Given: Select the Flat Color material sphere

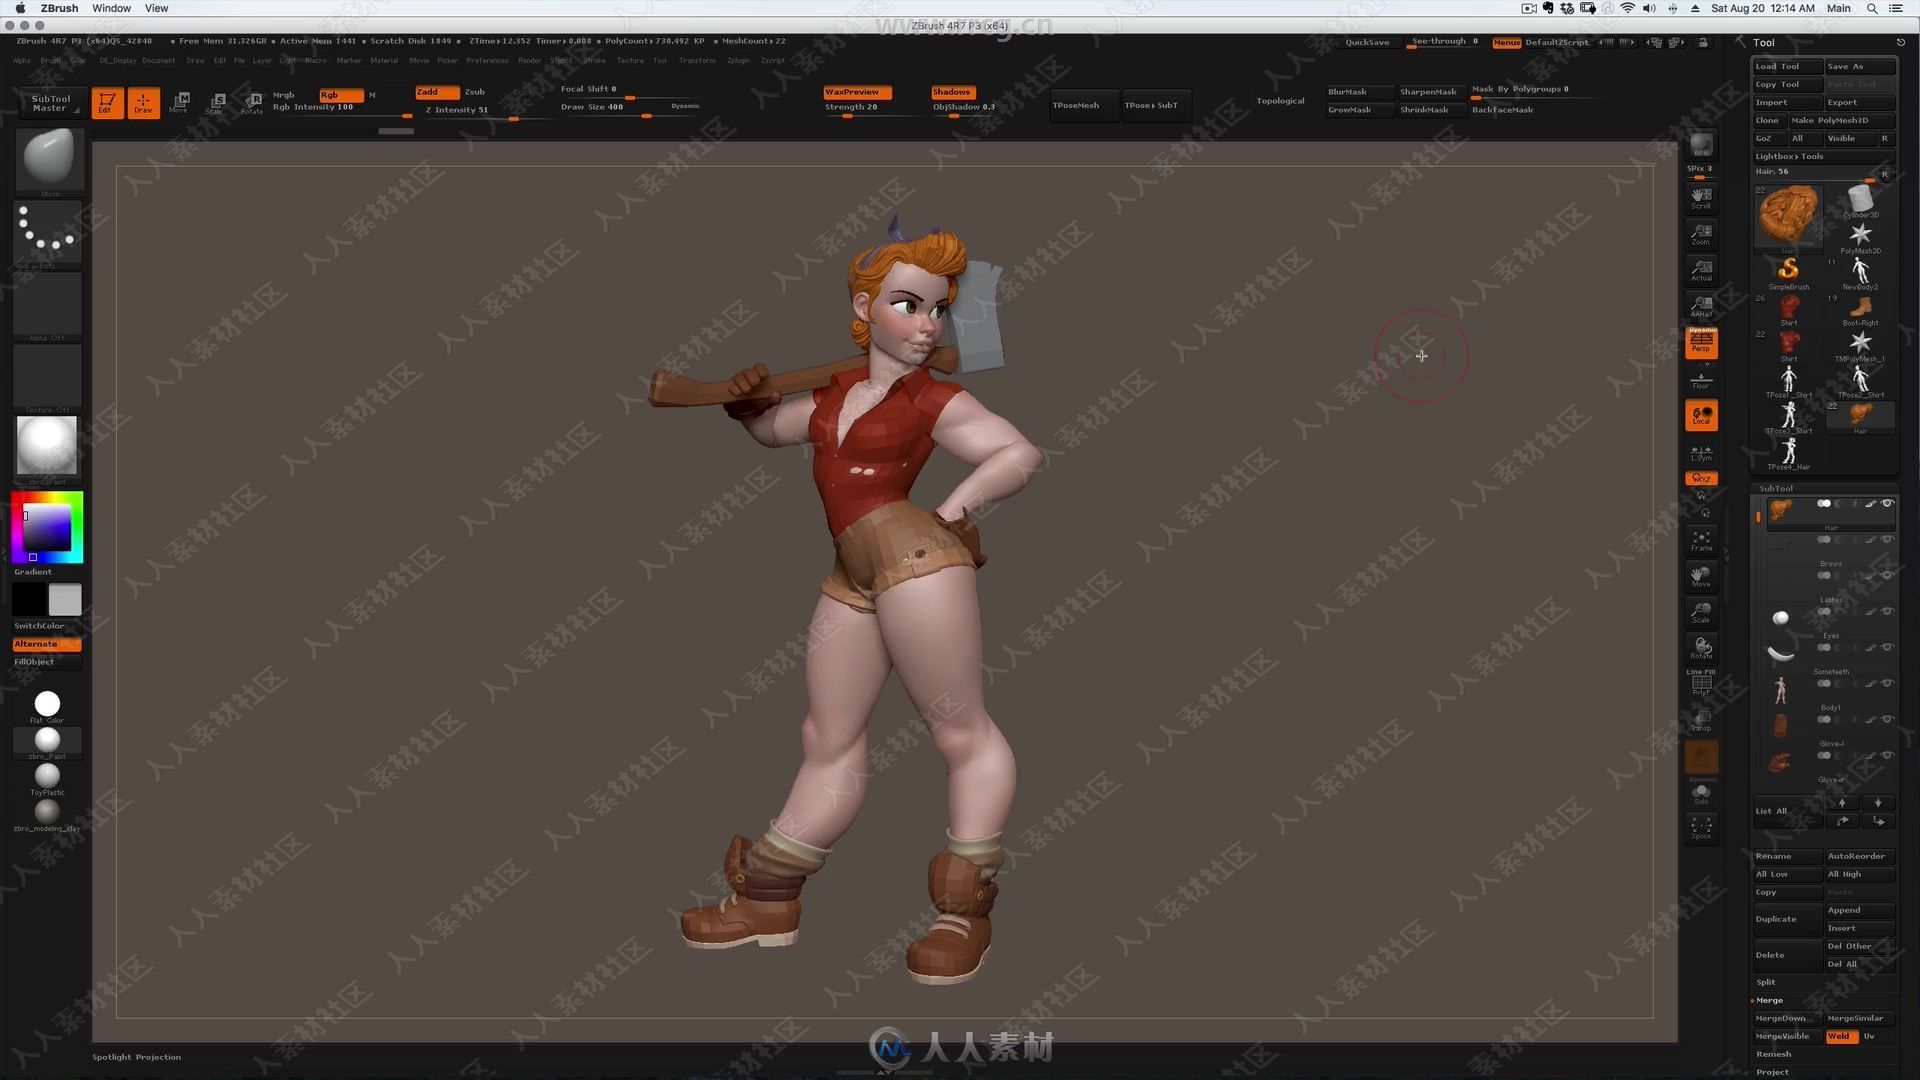Looking at the screenshot, I should [47, 705].
